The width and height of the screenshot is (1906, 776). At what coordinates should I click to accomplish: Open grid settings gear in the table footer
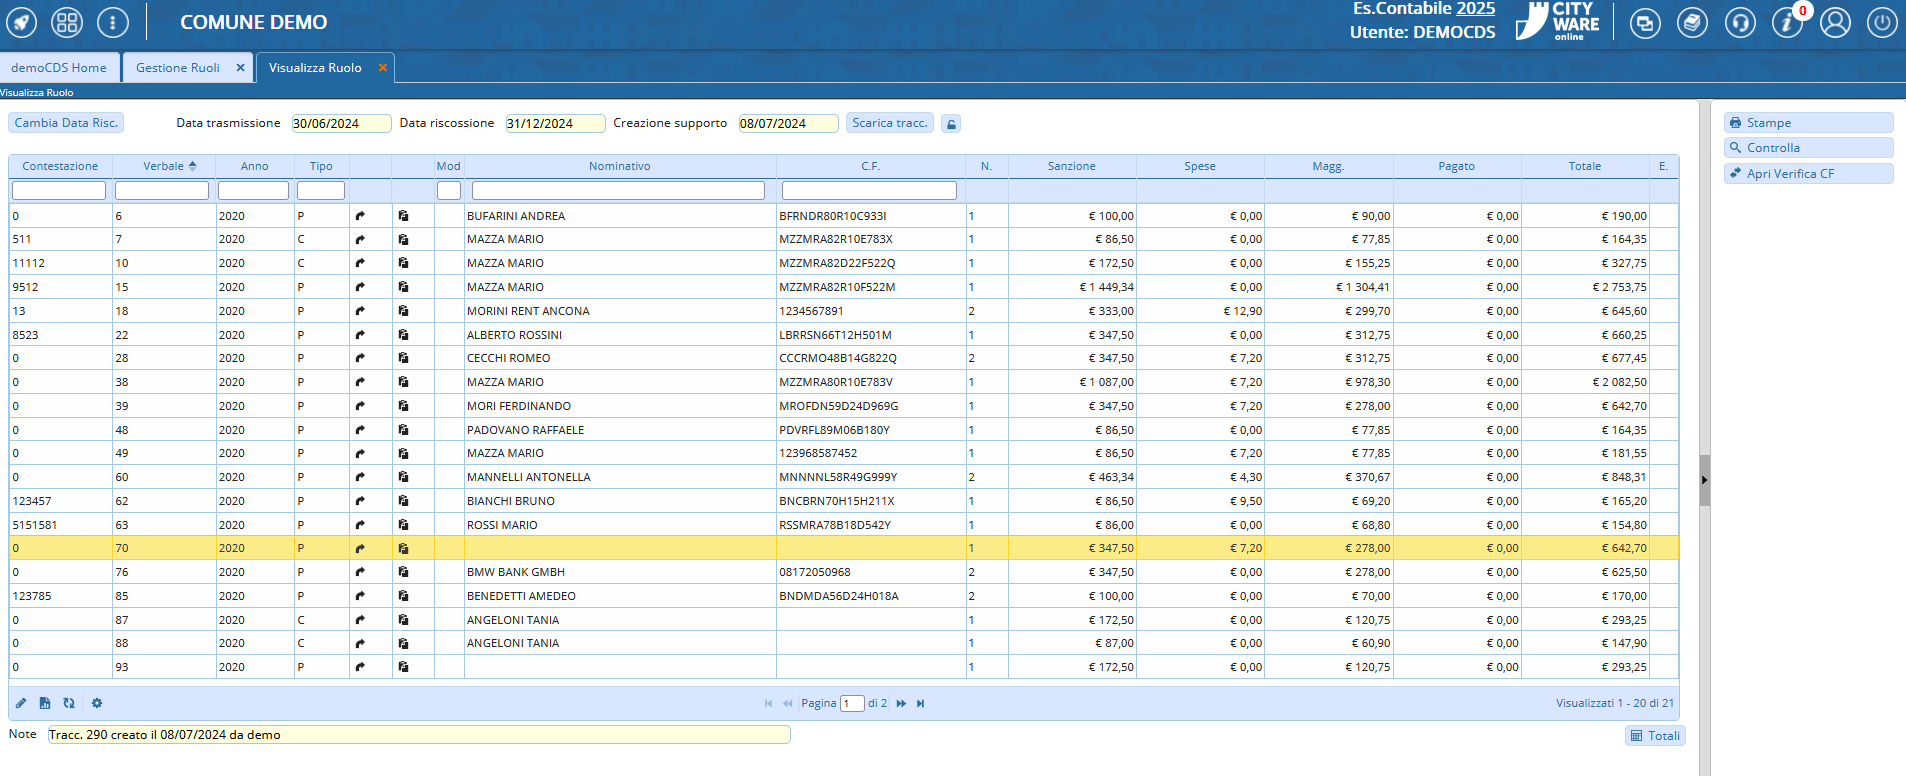coord(97,703)
